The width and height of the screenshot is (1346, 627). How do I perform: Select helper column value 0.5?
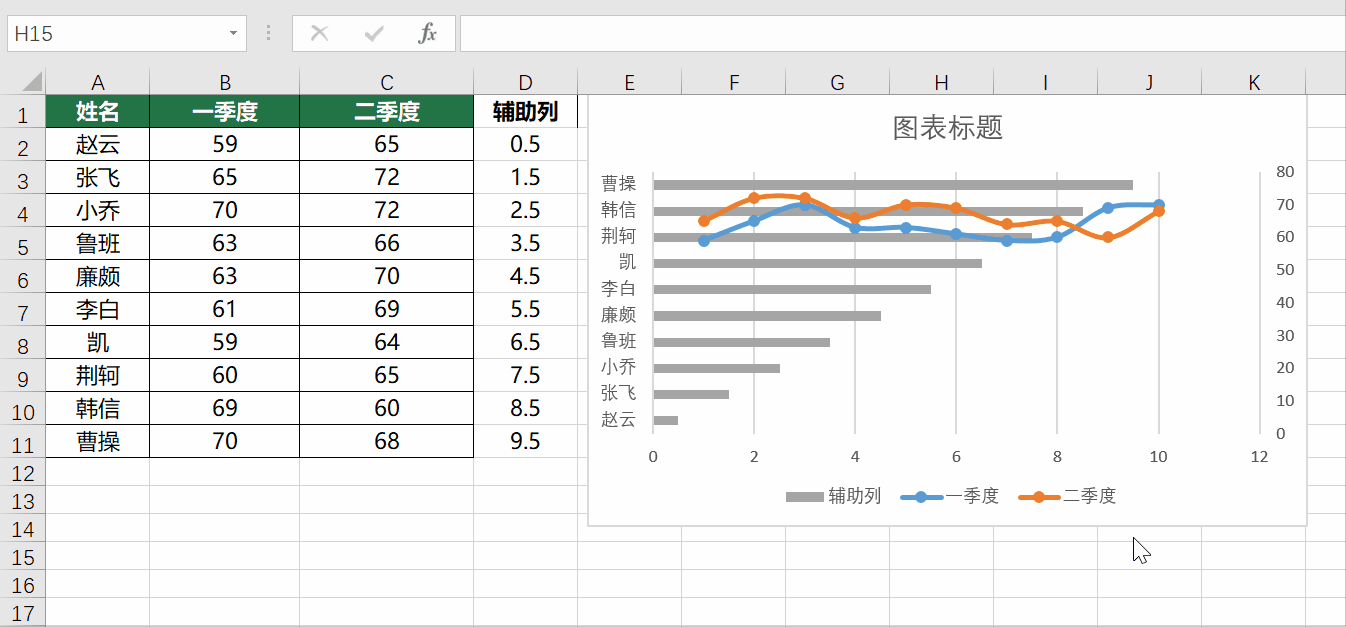525,144
